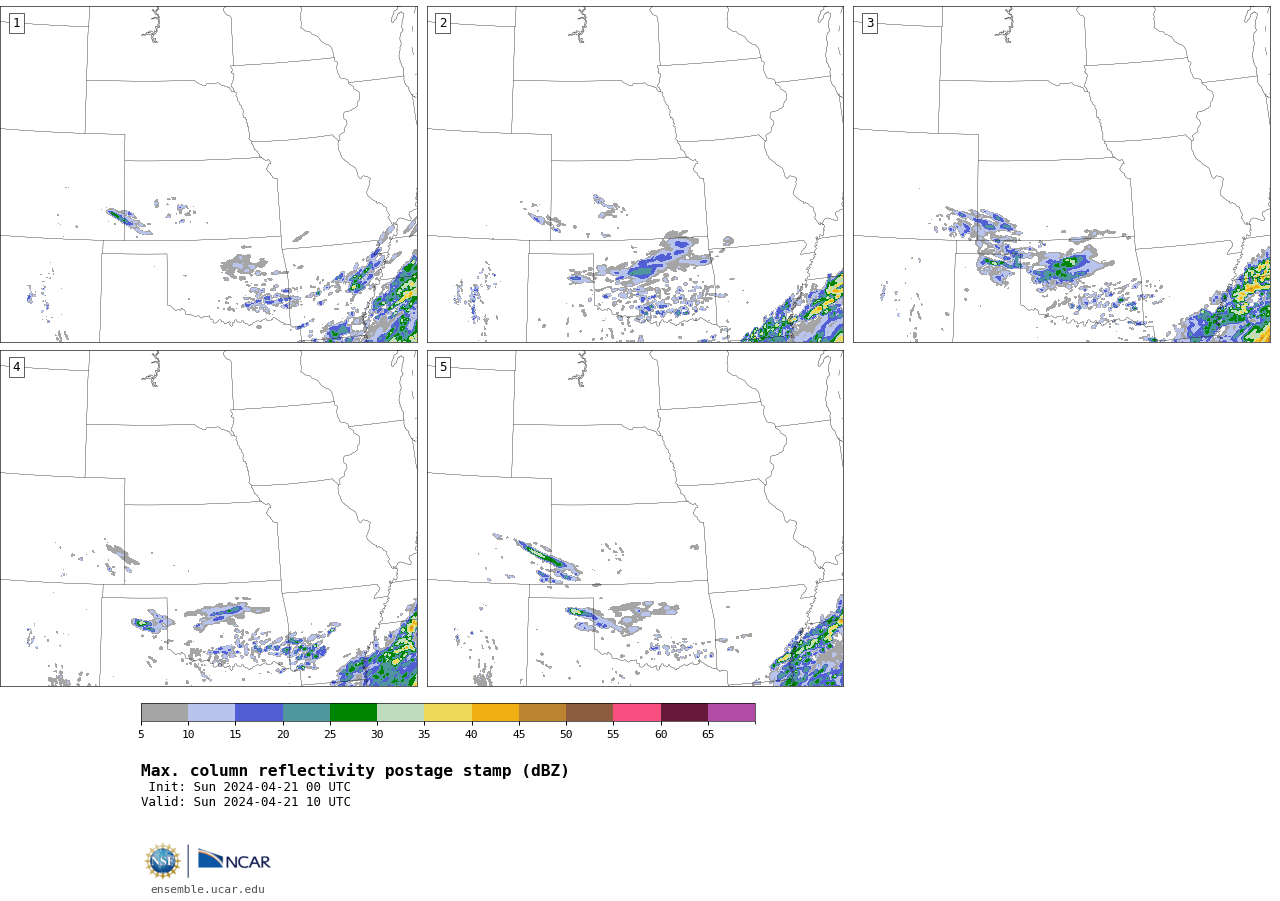
Task: Click the blue 15-20 dBZ swatch
Action: (259, 712)
